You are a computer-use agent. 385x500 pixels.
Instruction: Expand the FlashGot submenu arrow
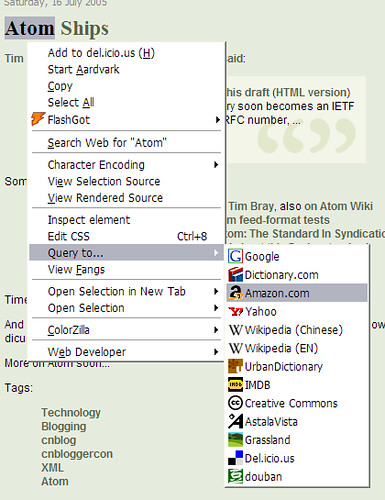(x=217, y=119)
